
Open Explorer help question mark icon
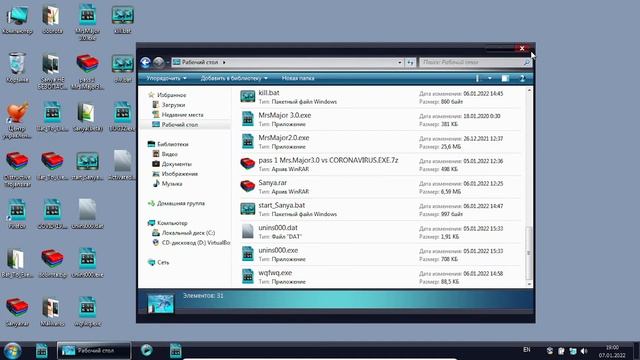(522, 78)
